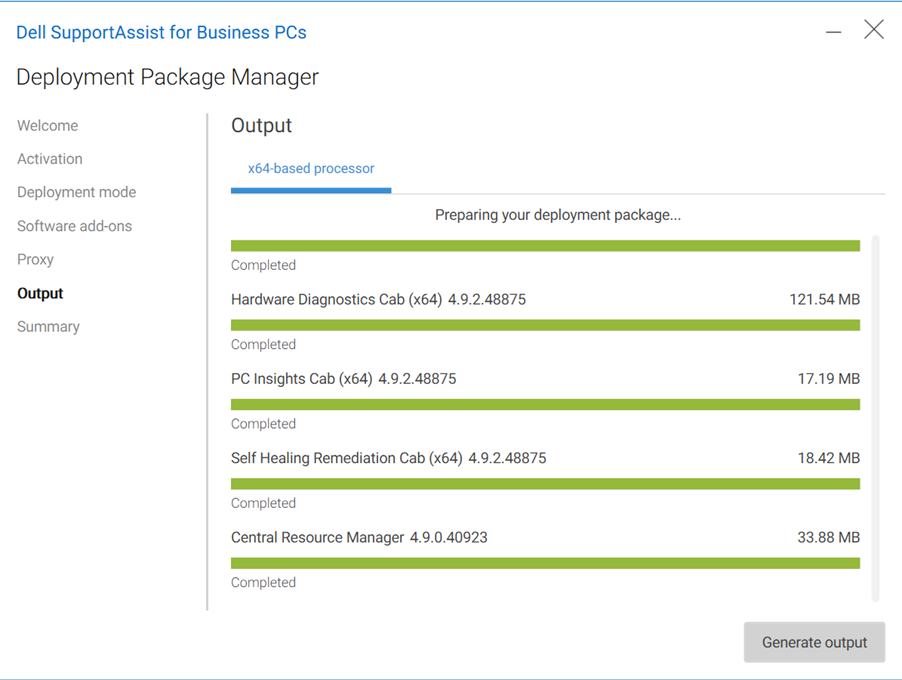Screen dimensions: 902x680
Task: Click the Dell SupportAssist for Business PCs link
Action: click(x=161, y=32)
